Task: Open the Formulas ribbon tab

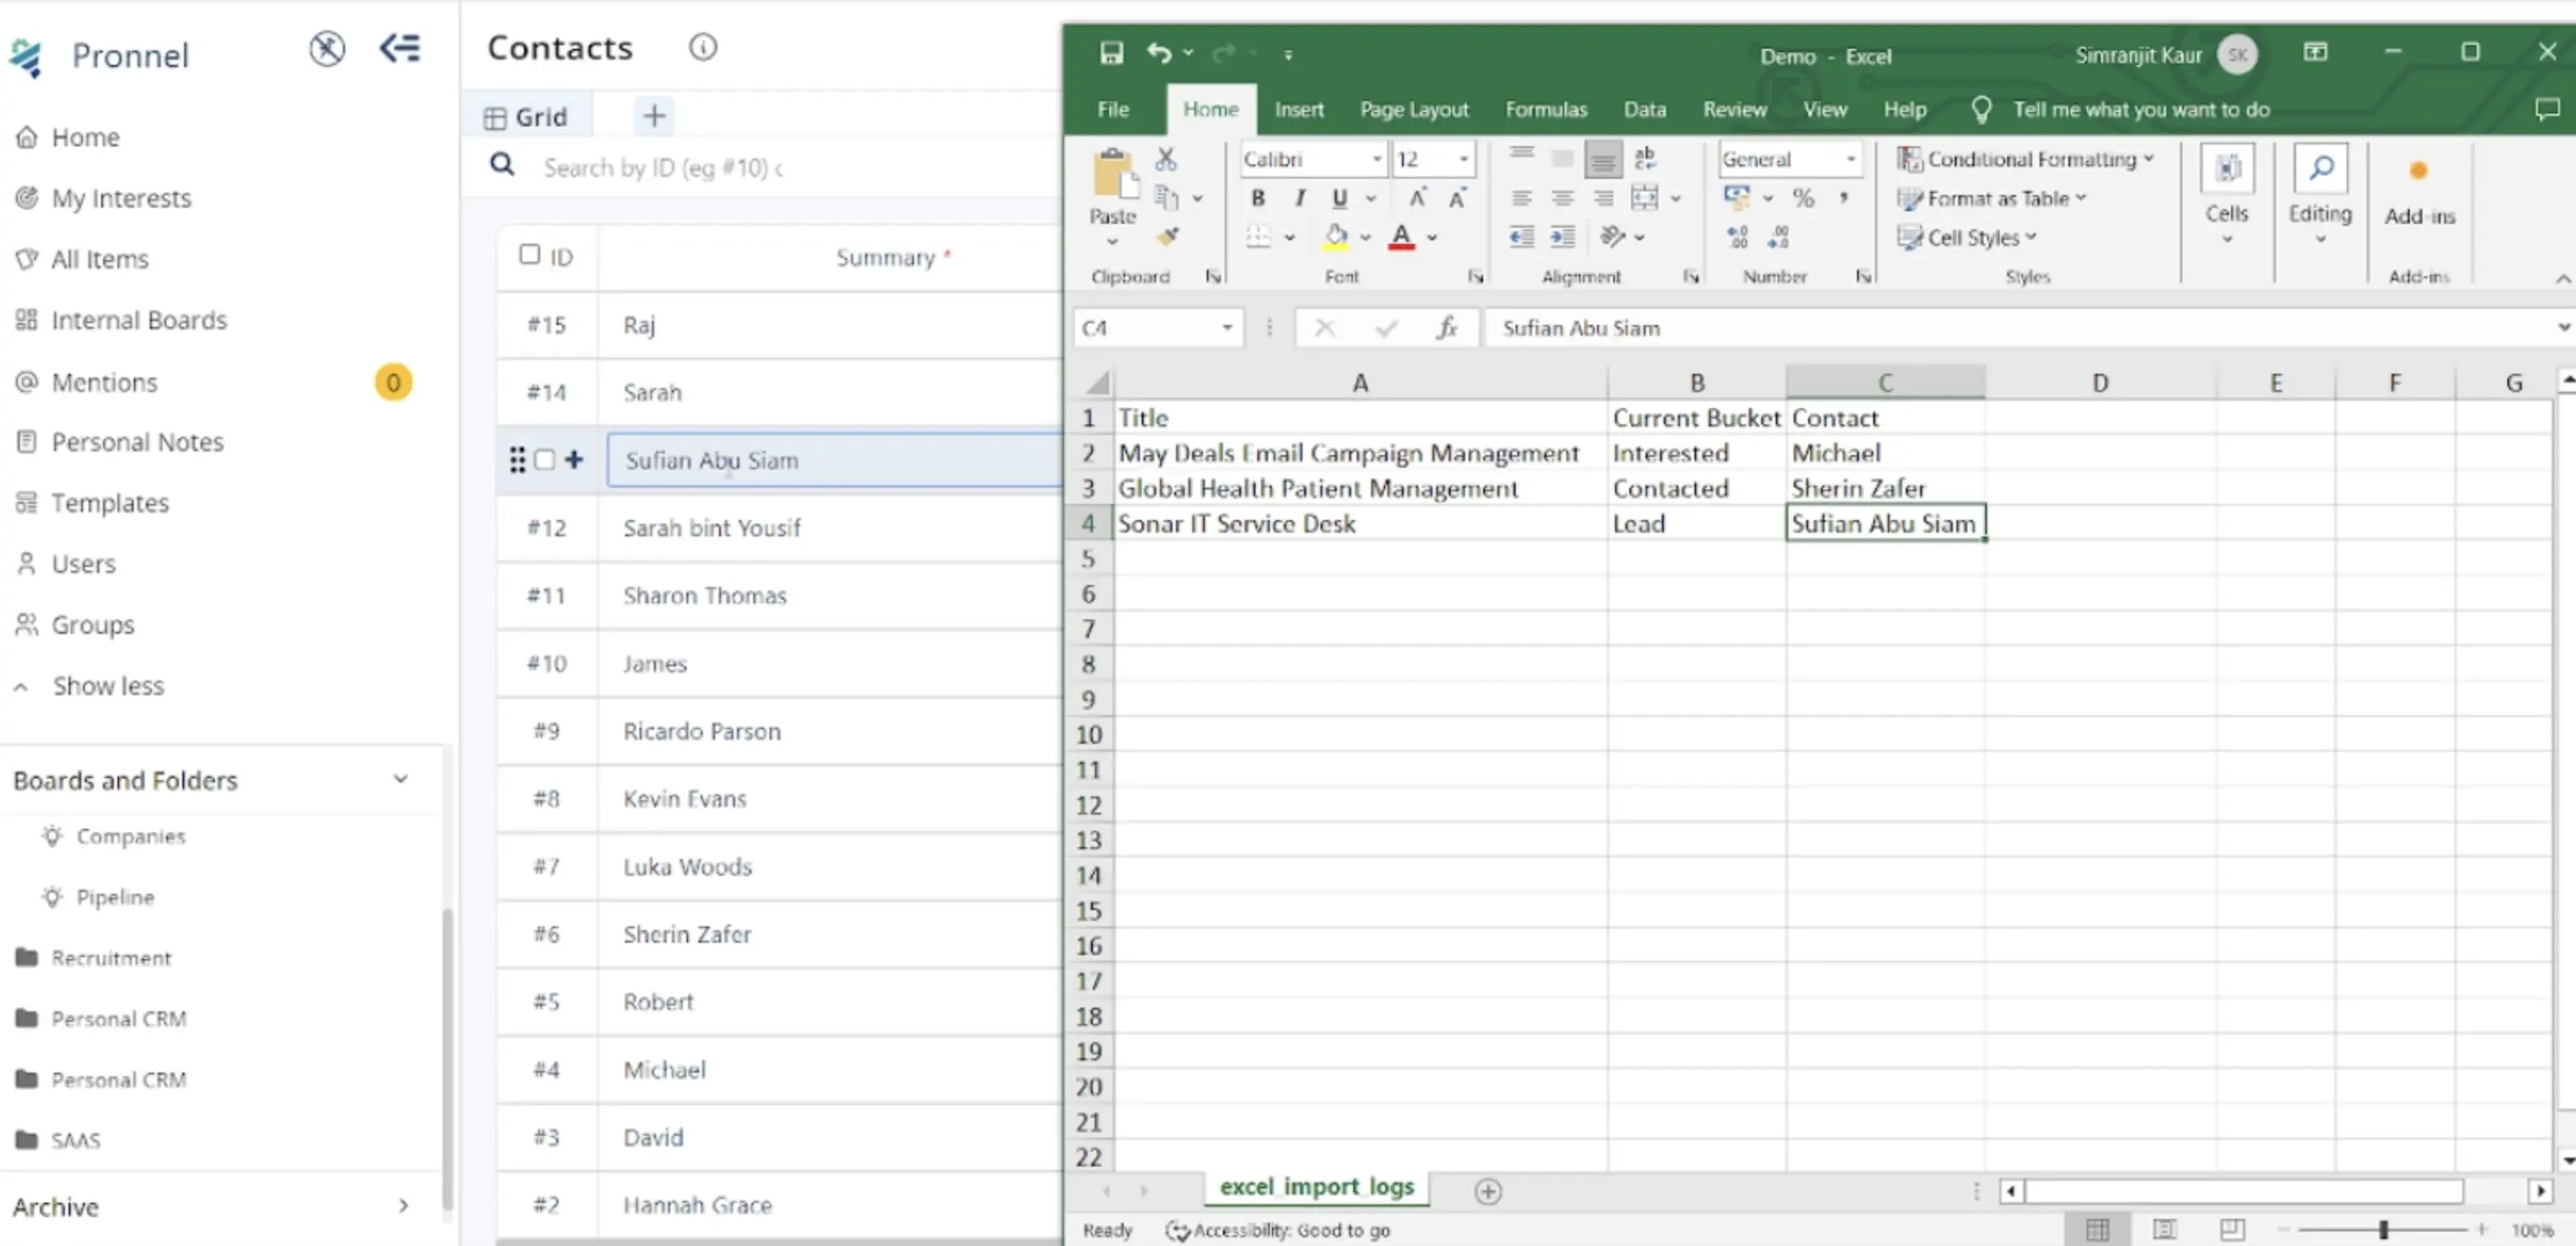Action: pyautogui.click(x=1546, y=109)
